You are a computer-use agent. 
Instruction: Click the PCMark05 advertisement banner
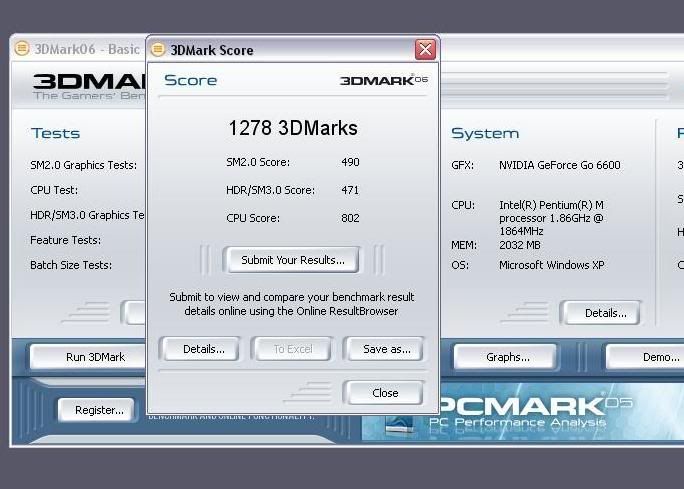(523, 412)
